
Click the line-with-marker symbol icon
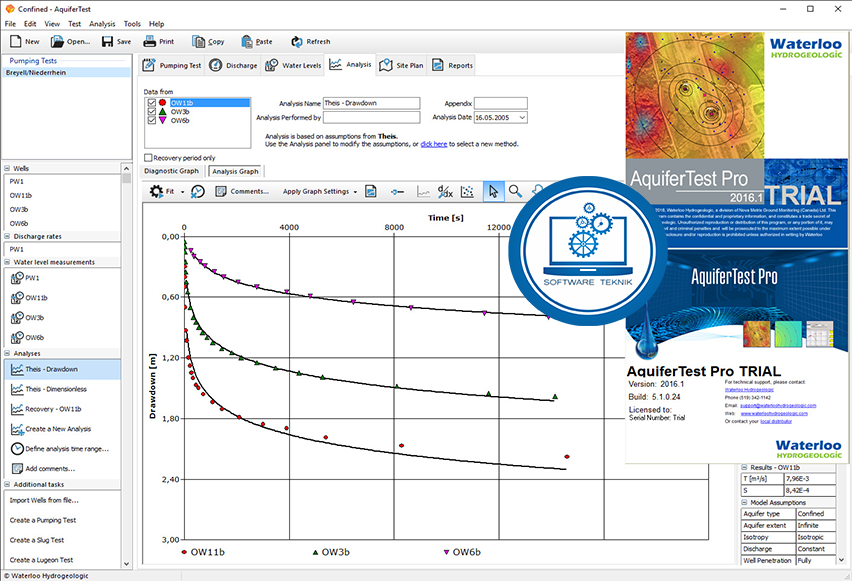397,192
